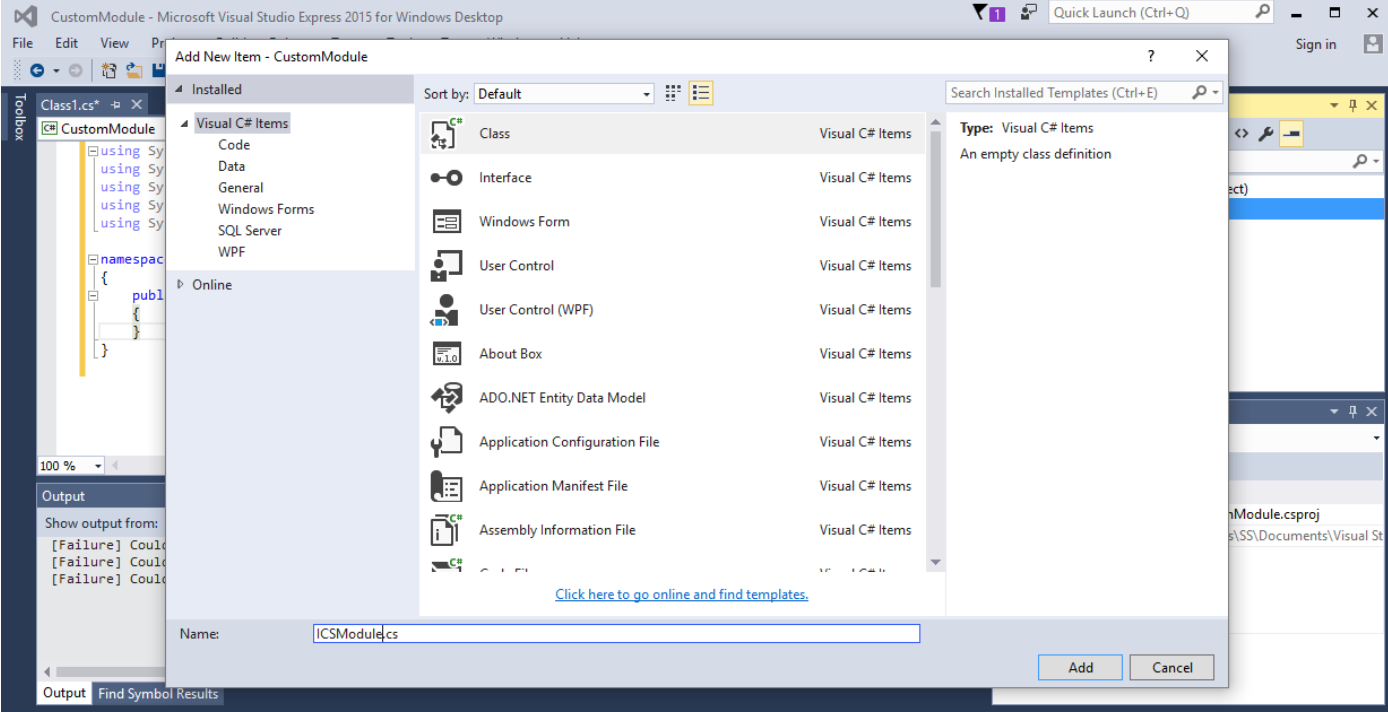
Task: Click the Add button
Action: (x=1080, y=667)
